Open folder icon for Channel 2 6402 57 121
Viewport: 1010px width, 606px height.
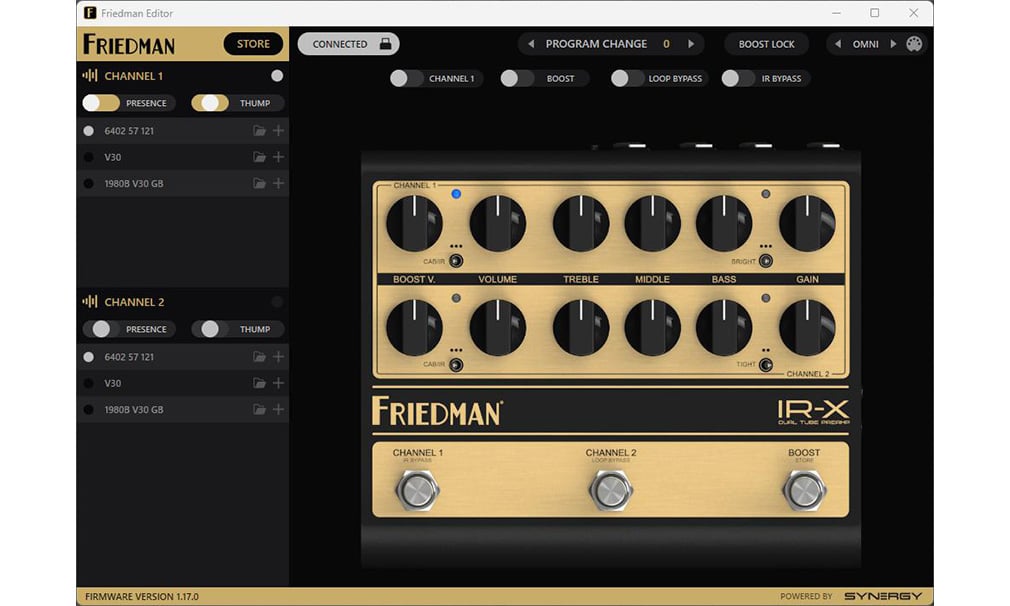[x=259, y=357]
